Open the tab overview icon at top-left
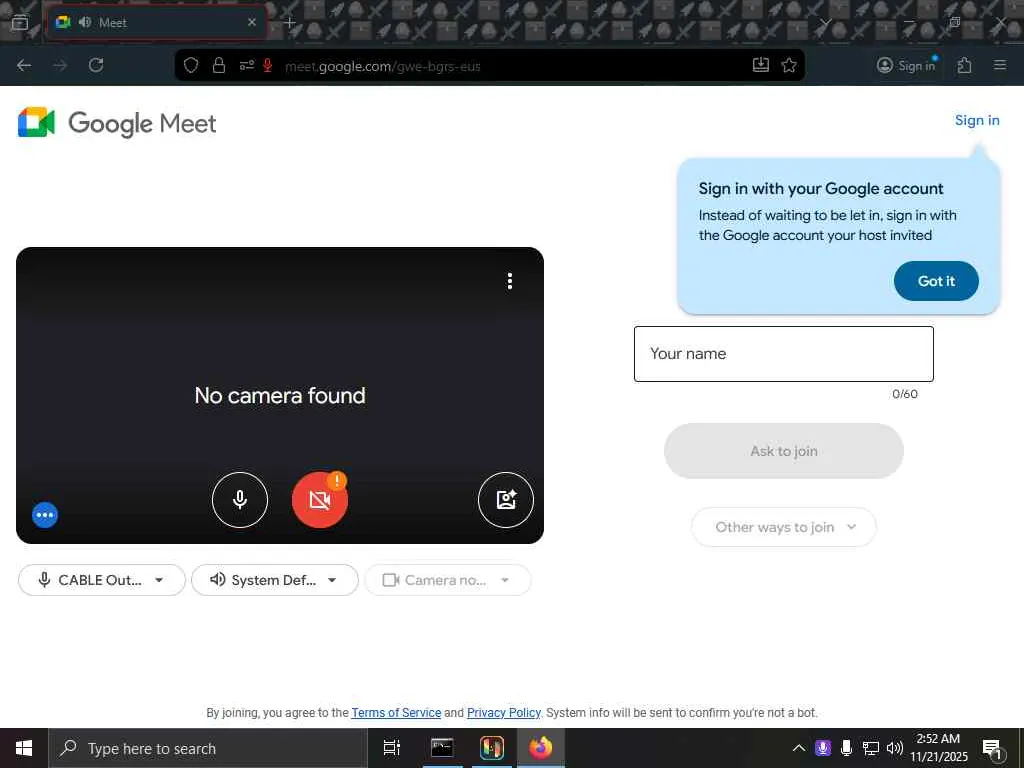The image size is (1024, 768). (x=20, y=22)
